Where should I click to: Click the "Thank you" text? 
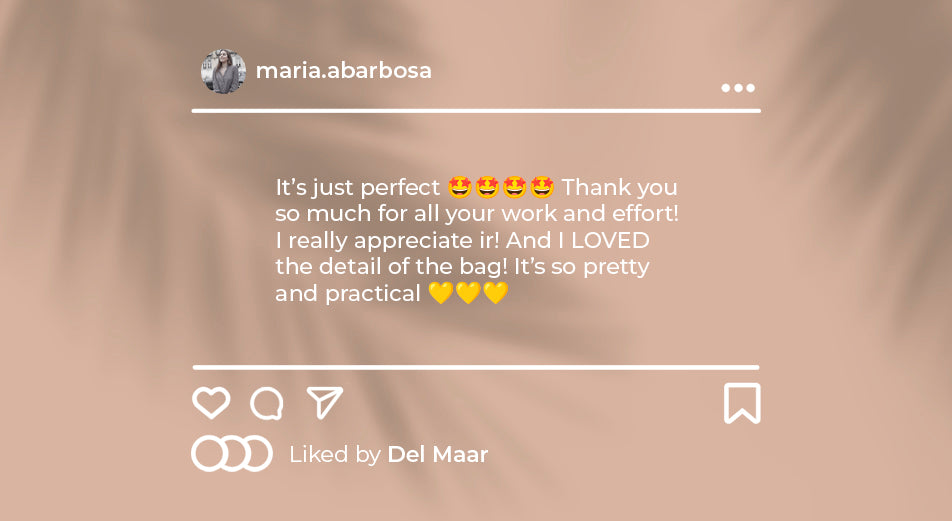pos(619,188)
